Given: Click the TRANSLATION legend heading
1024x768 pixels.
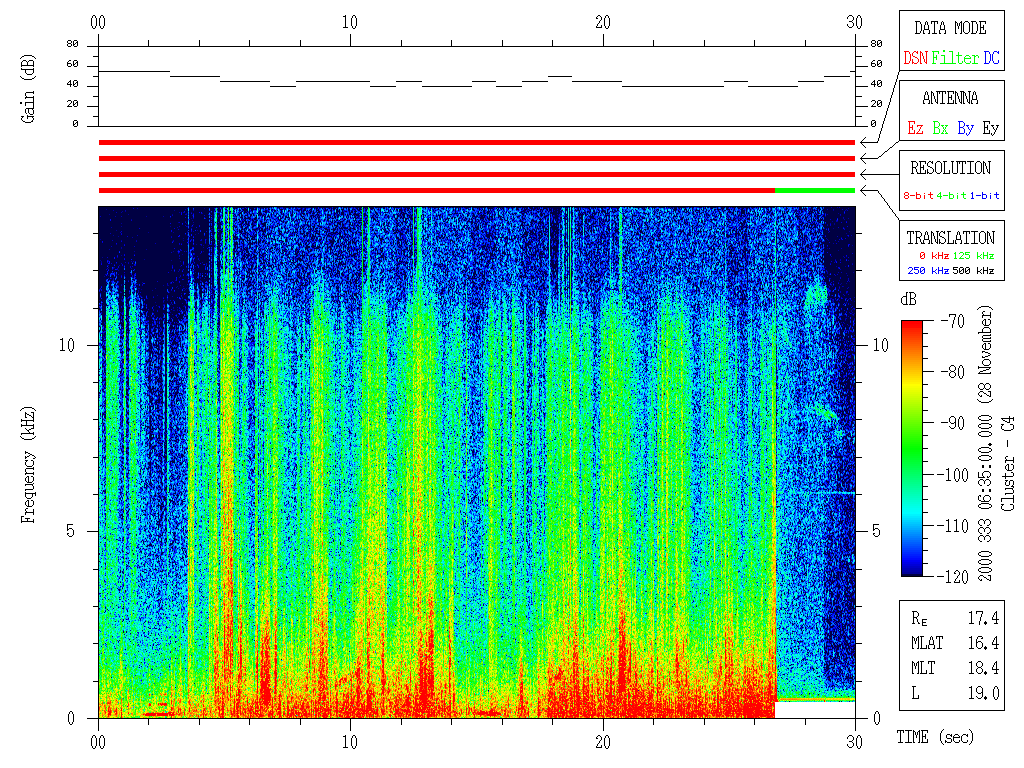Looking at the screenshot, I should pyautogui.click(x=950, y=238).
